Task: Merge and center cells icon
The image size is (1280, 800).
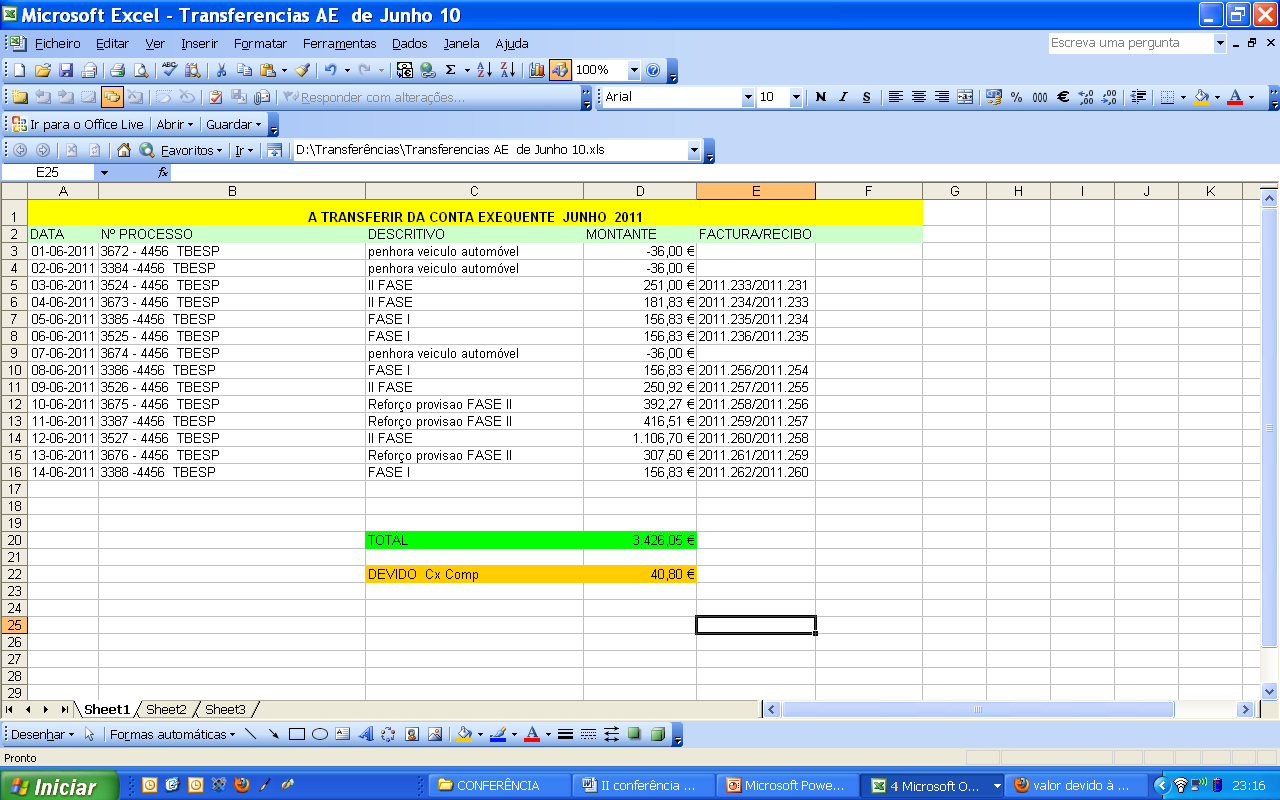Action: (x=965, y=97)
